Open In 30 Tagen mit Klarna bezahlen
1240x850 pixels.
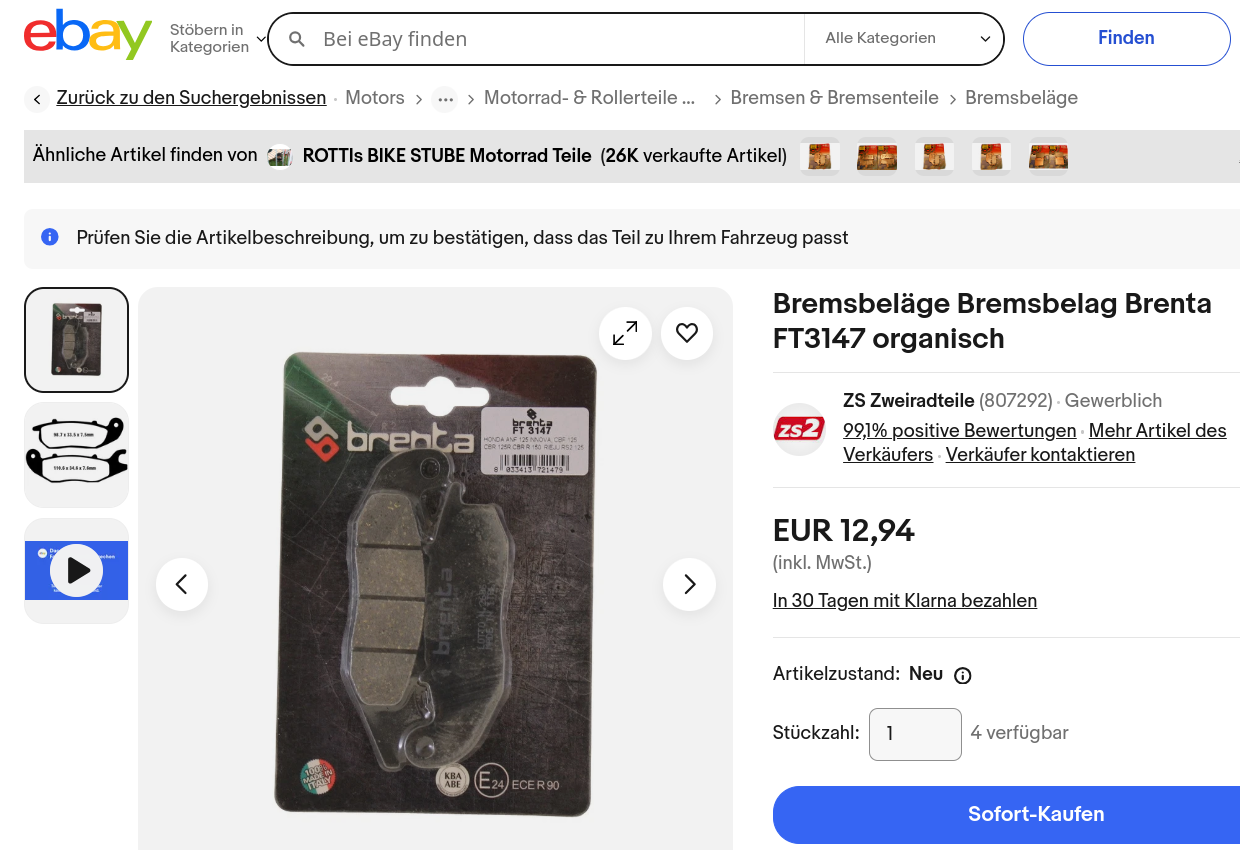[905, 601]
